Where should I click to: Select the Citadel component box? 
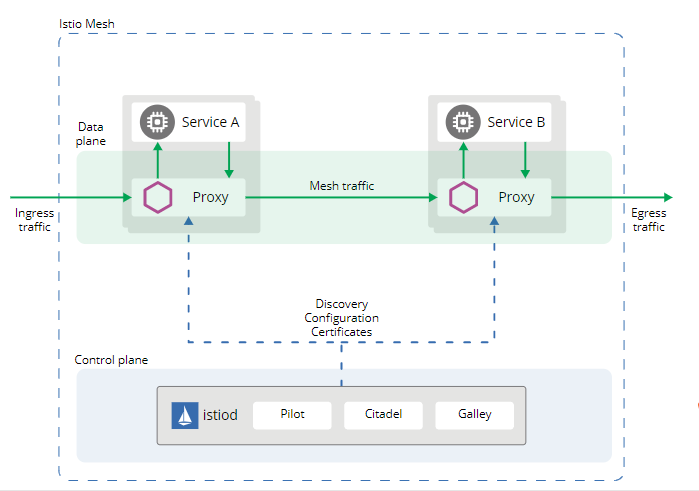(383, 415)
